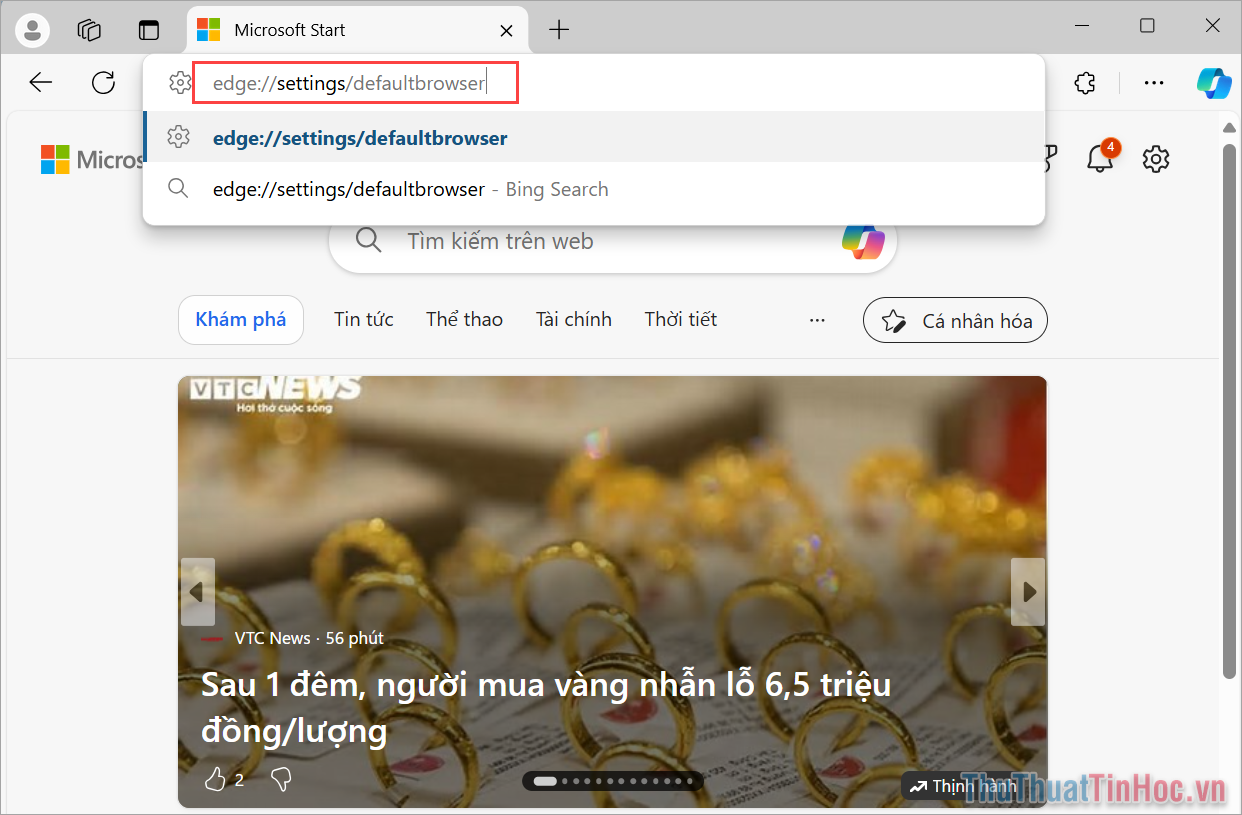
Task: Click a carousel dot indicator below the story
Action: [612, 781]
